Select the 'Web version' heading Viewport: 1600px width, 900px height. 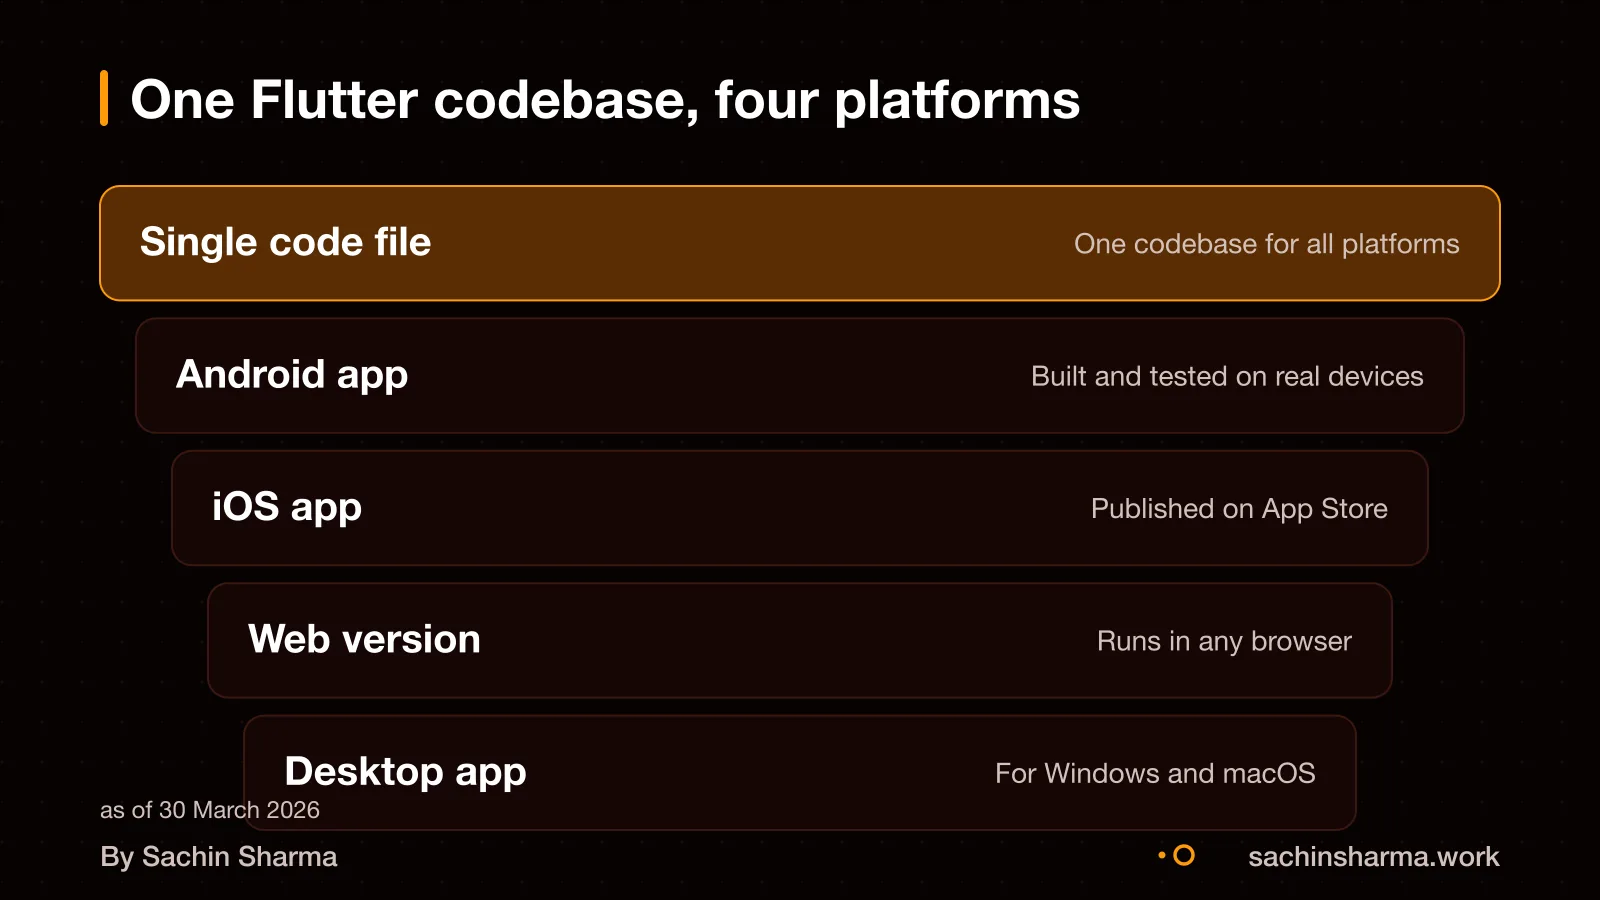click(364, 639)
